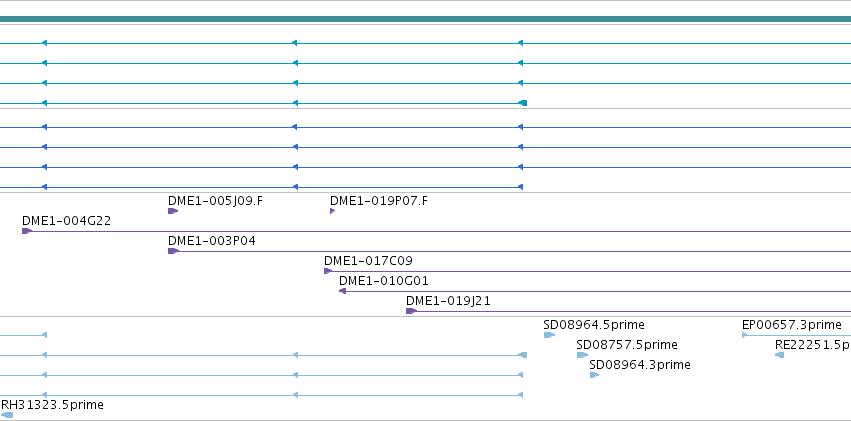The width and height of the screenshot is (851, 421).
Task: Select the RE22251.5p EST label
Action: pos(813,346)
